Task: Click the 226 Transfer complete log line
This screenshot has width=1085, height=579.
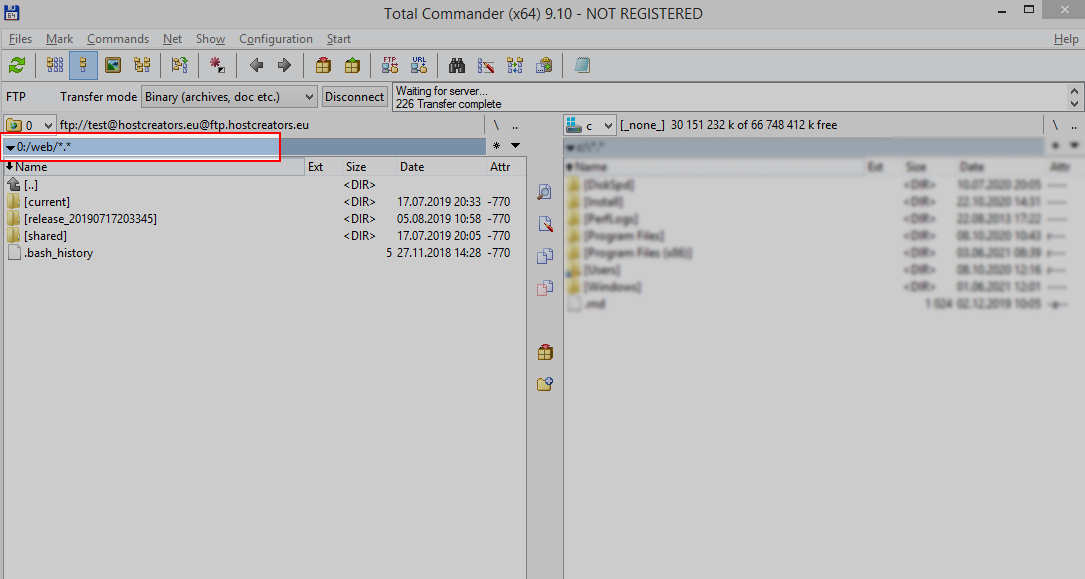Action: point(448,104)
